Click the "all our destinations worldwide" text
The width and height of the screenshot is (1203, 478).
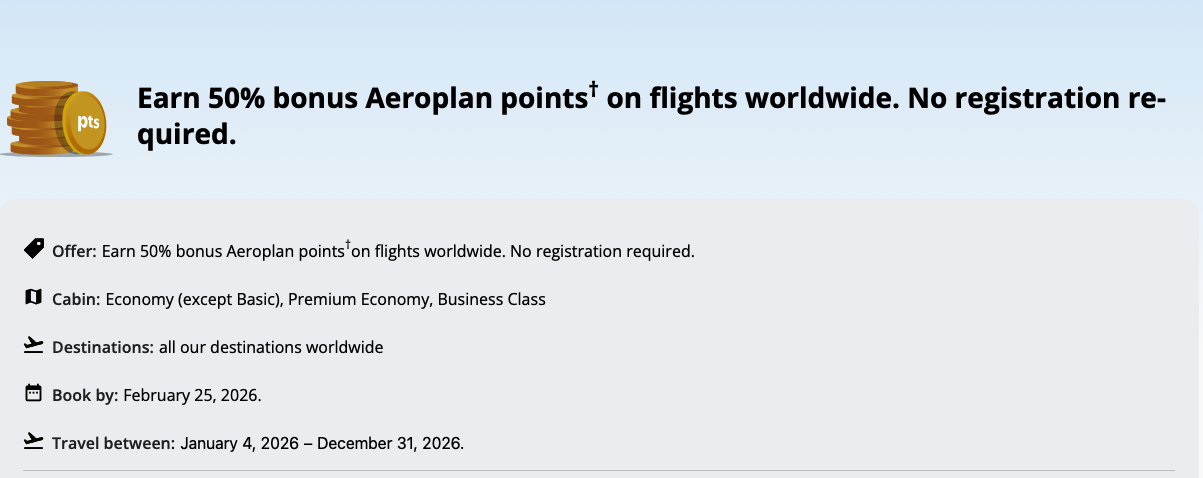point(271,347)
